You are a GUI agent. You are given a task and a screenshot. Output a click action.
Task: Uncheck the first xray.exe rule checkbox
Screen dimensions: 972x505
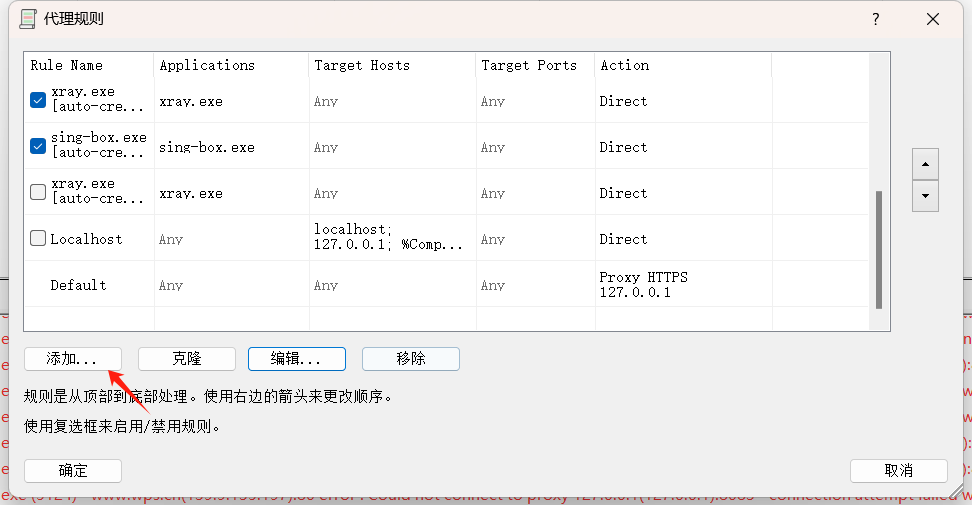coord(38,100)
